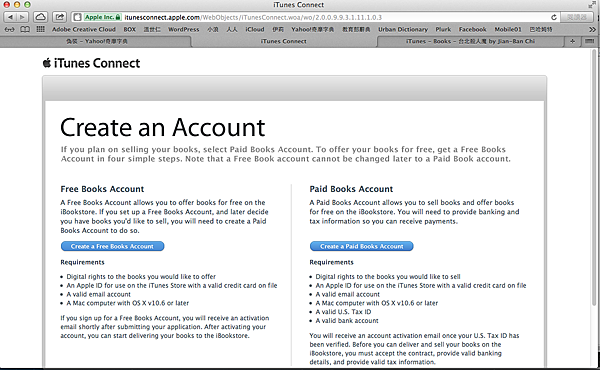Click the Create a Paid Books Account button
The image size is (600, 370).
coord(362,246)
